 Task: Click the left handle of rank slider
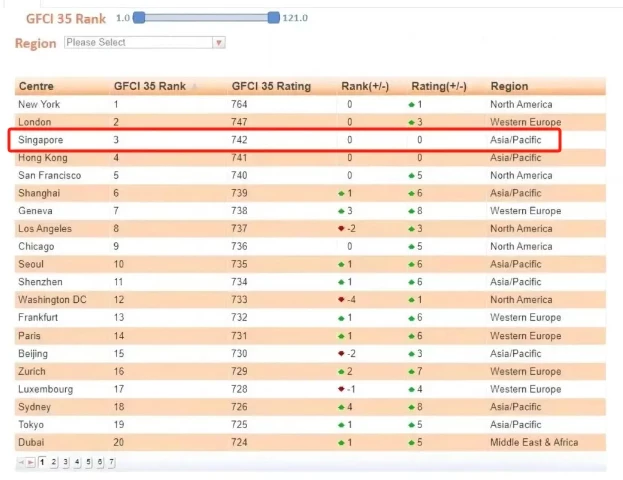(139, 18)
